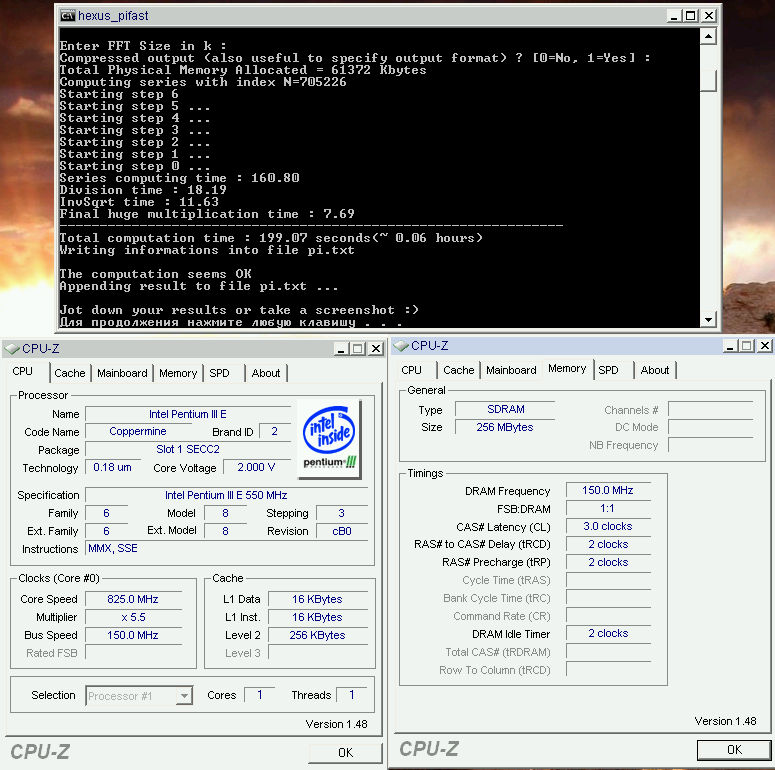Click OK in the left CPU-Z window
Viewport: 775px width, 770px height.
coord(345,753)
